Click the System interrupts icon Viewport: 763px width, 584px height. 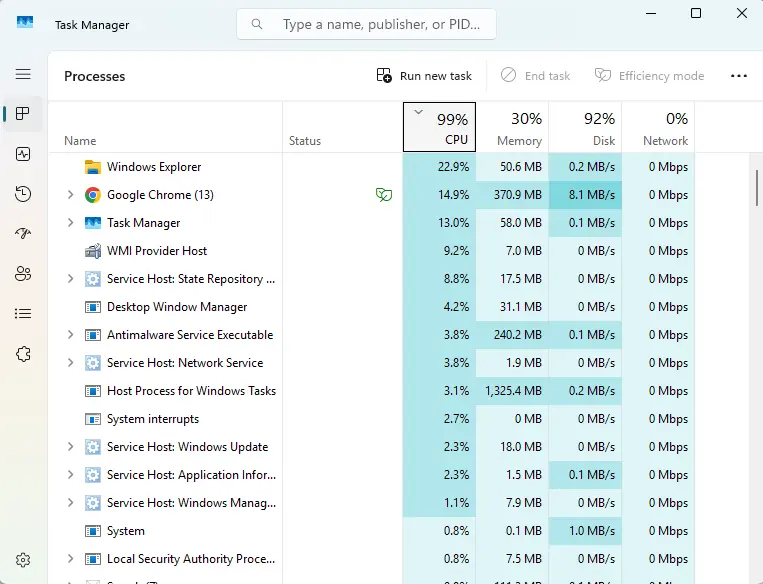coord(92,419)
